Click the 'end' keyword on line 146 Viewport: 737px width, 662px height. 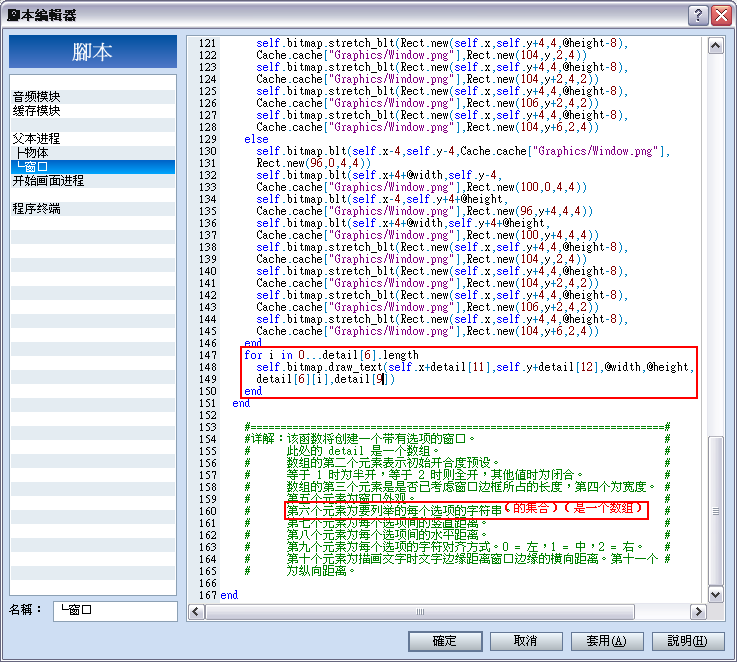pyautogui.click(x=253, y=343)
